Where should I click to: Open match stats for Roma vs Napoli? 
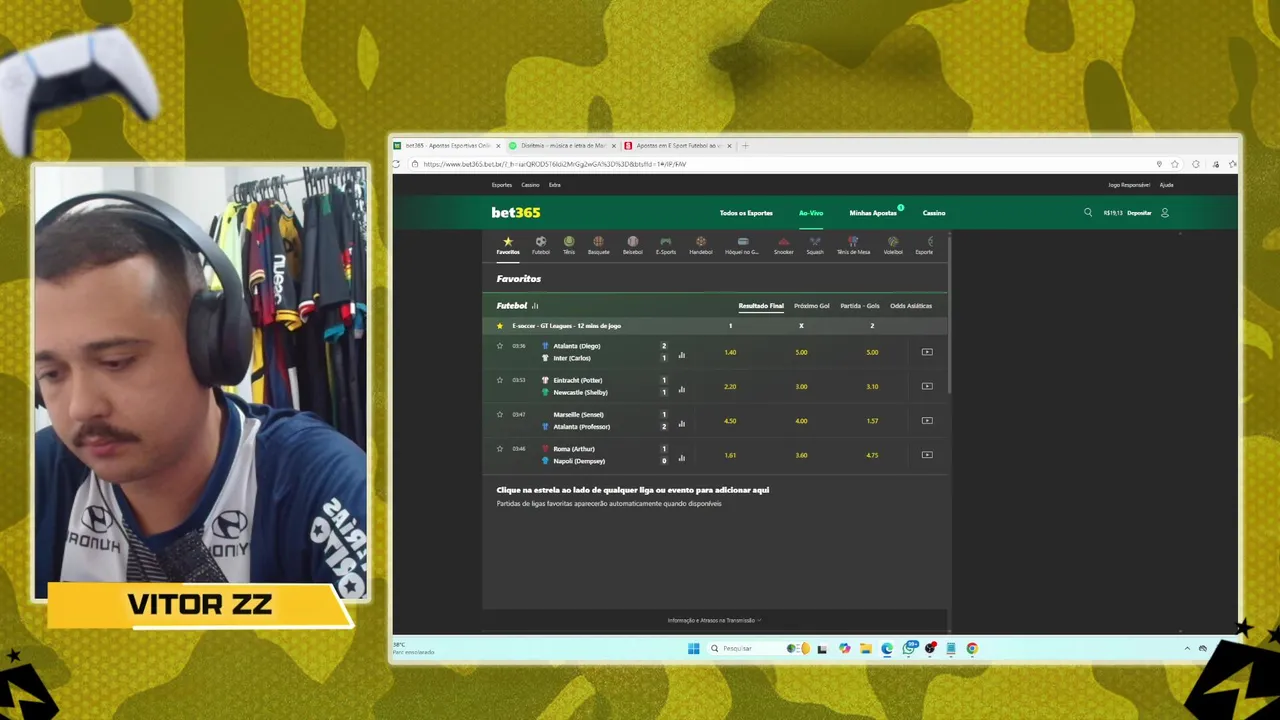[682, 458]
